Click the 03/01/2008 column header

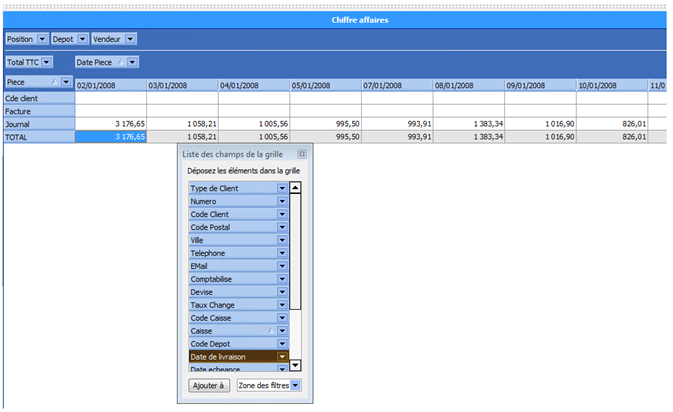click(x=182, y=85)
